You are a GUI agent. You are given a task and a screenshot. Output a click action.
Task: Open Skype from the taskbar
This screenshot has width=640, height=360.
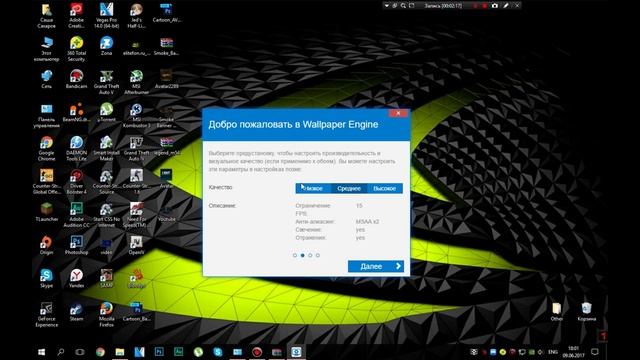click(x=218, y=352)
